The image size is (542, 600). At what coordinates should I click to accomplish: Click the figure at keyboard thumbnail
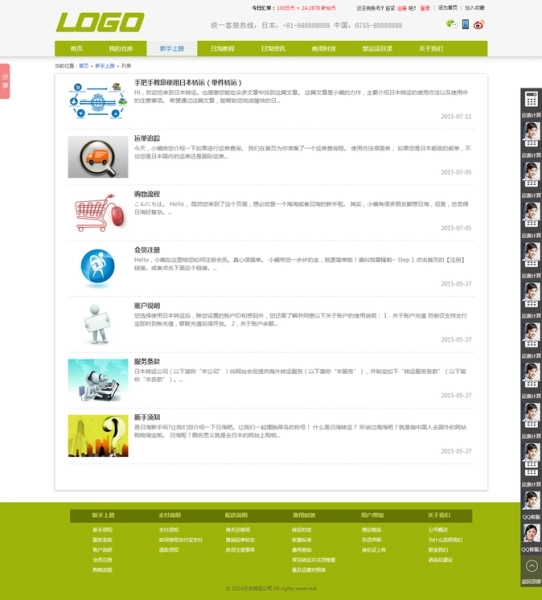(x=98, y=380)
